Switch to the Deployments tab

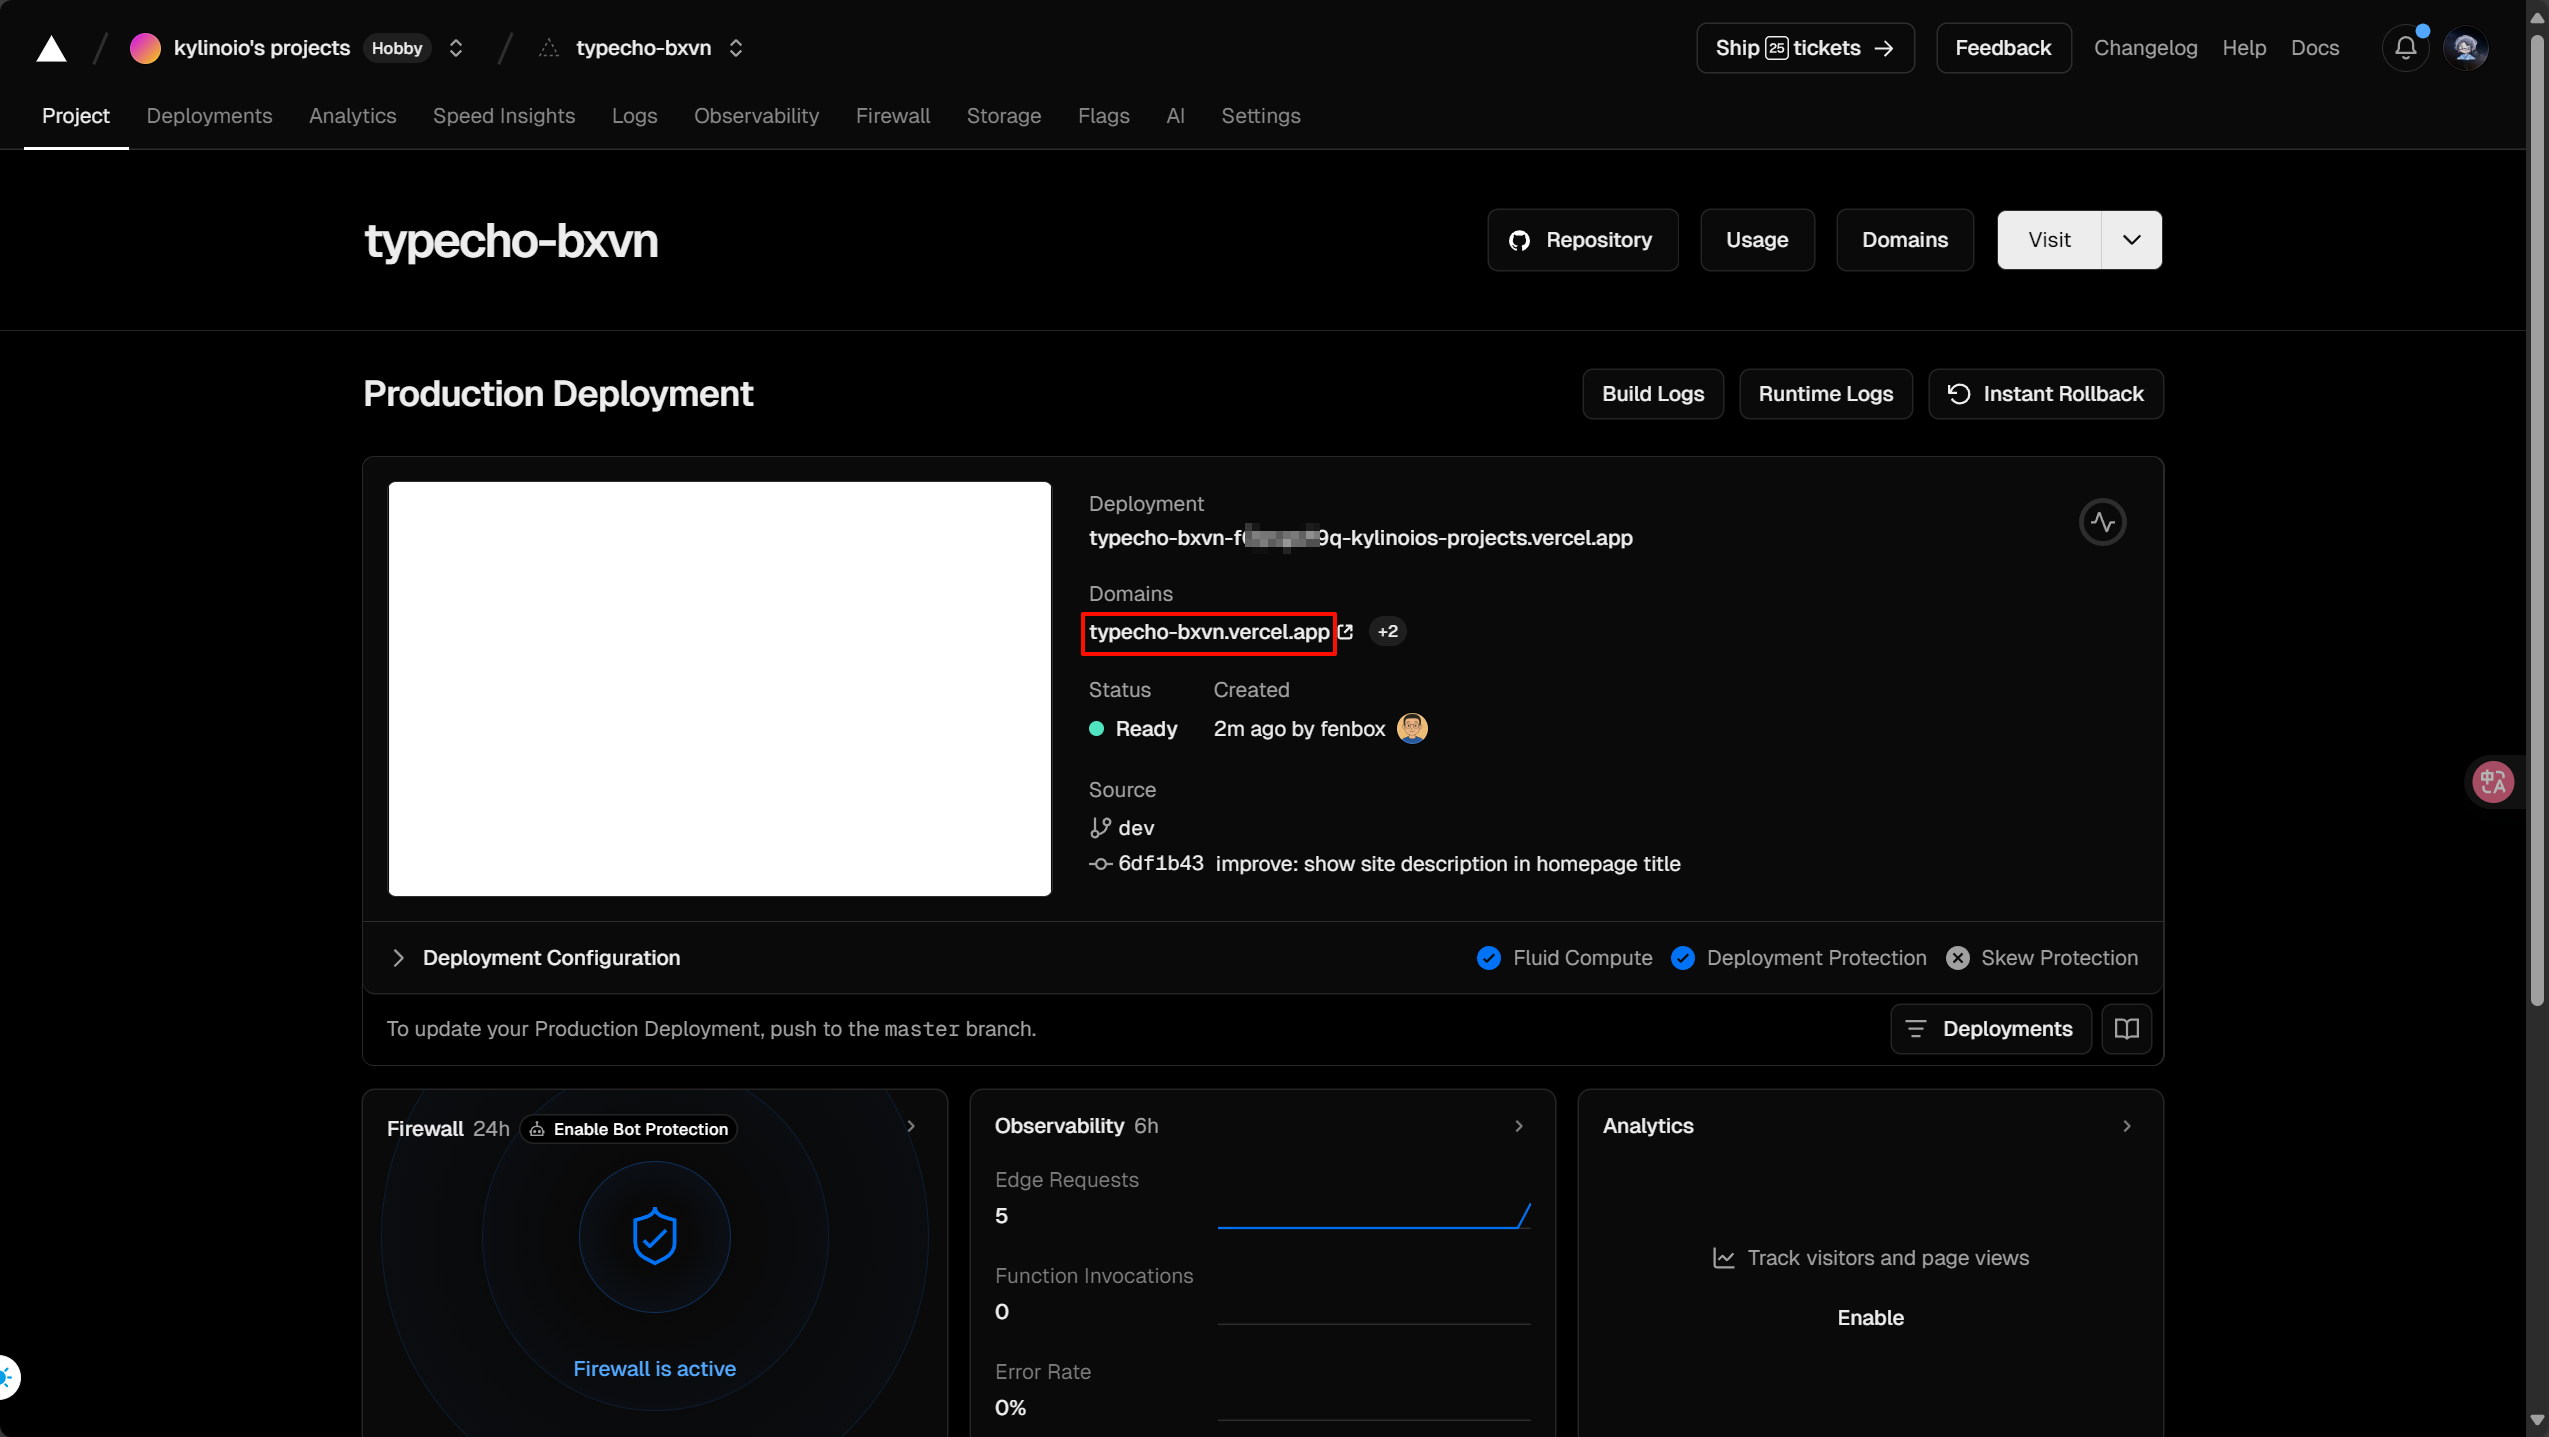pyautogui.click(x=209, y=116)
